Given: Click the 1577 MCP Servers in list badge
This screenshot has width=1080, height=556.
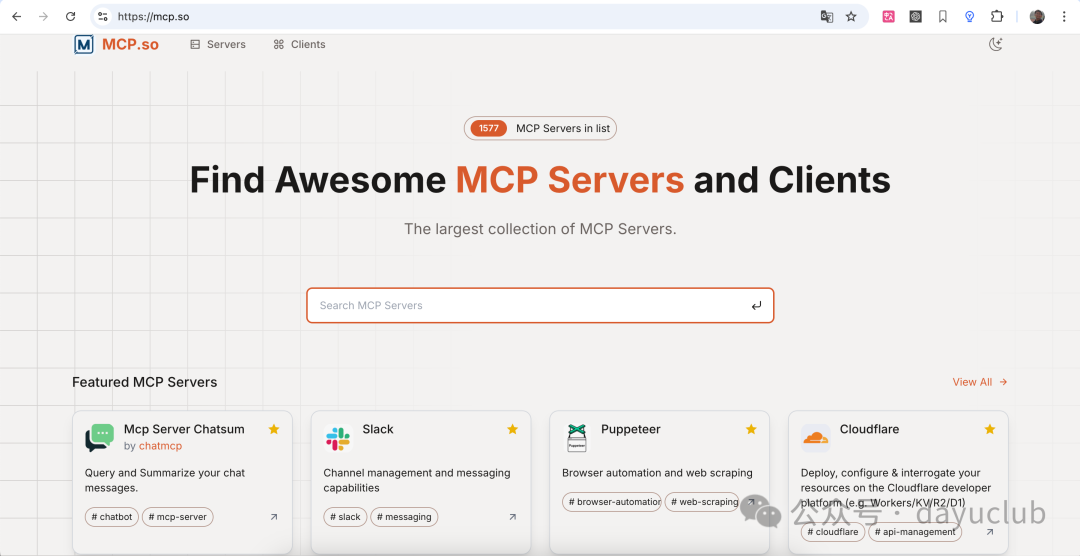Looking at the screenshot, I should pos(540,128).
